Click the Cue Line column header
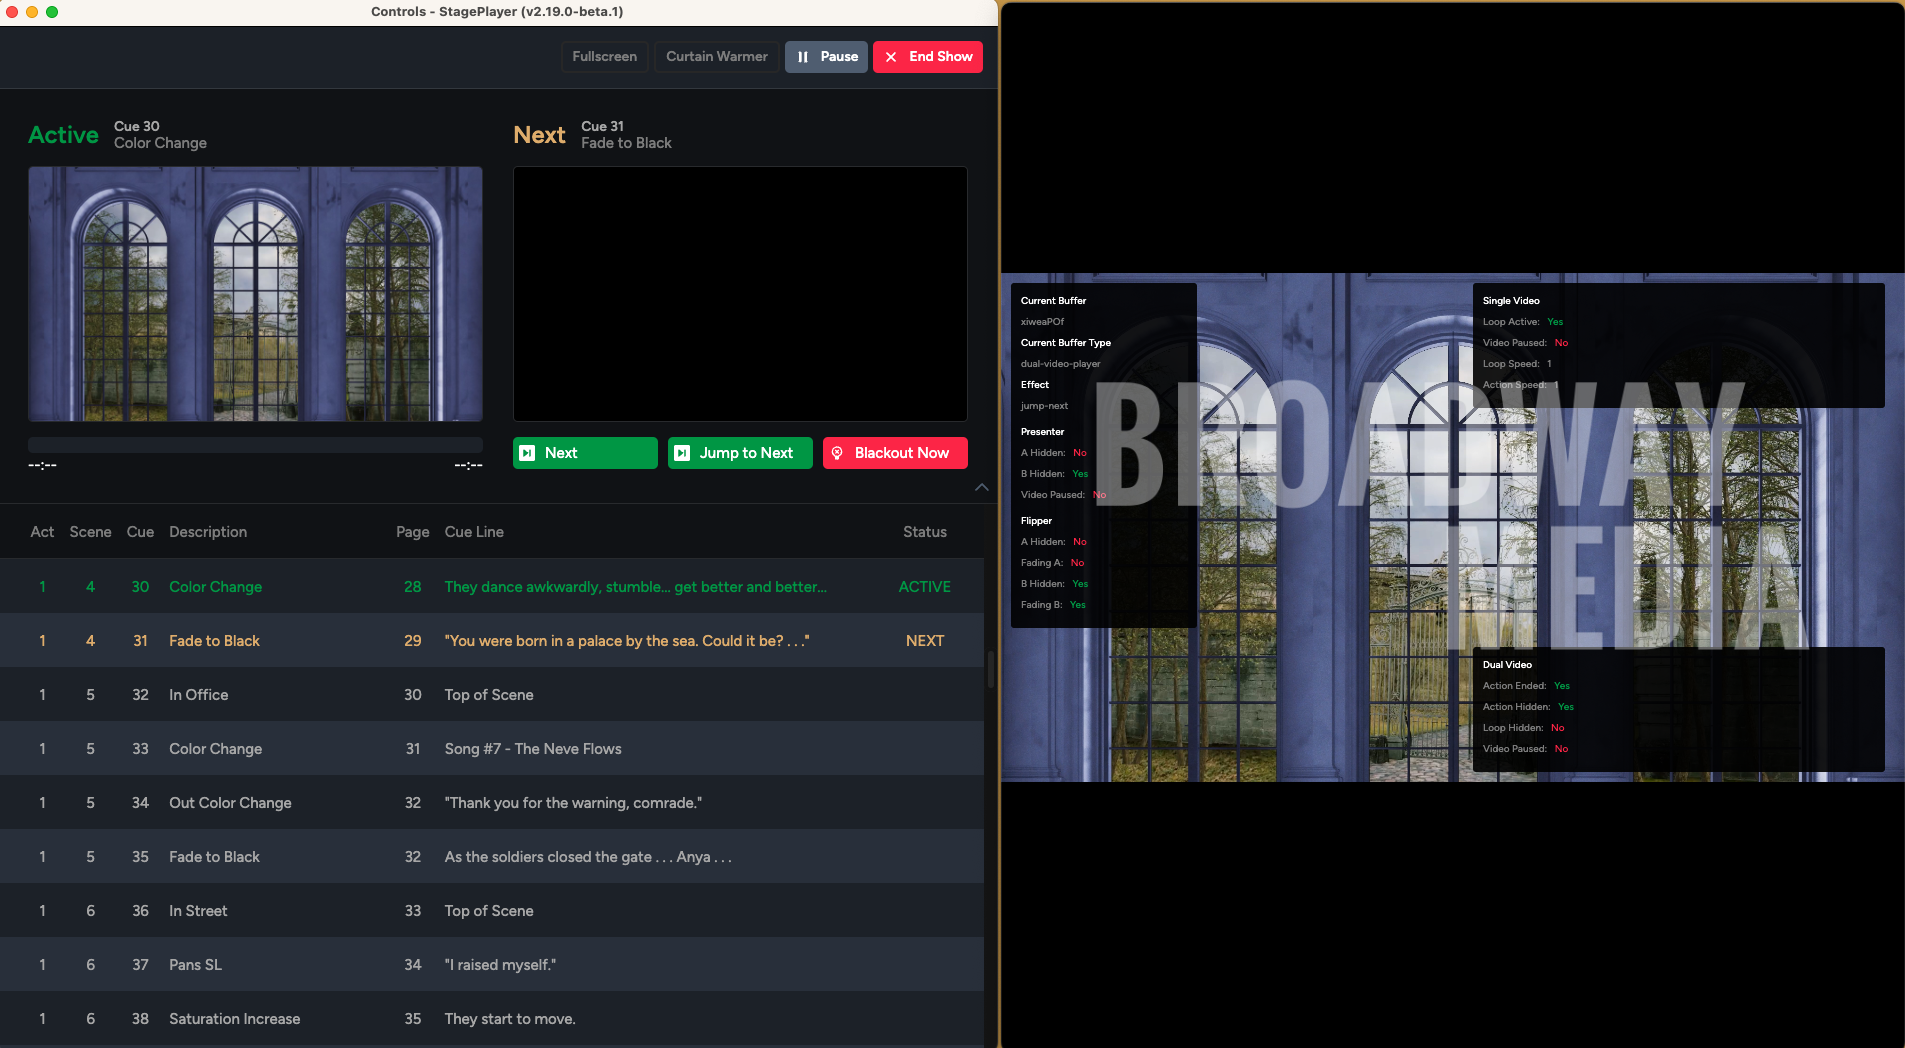The height and width of the screenshot is (1048, 1905). [x=474, y=532]
